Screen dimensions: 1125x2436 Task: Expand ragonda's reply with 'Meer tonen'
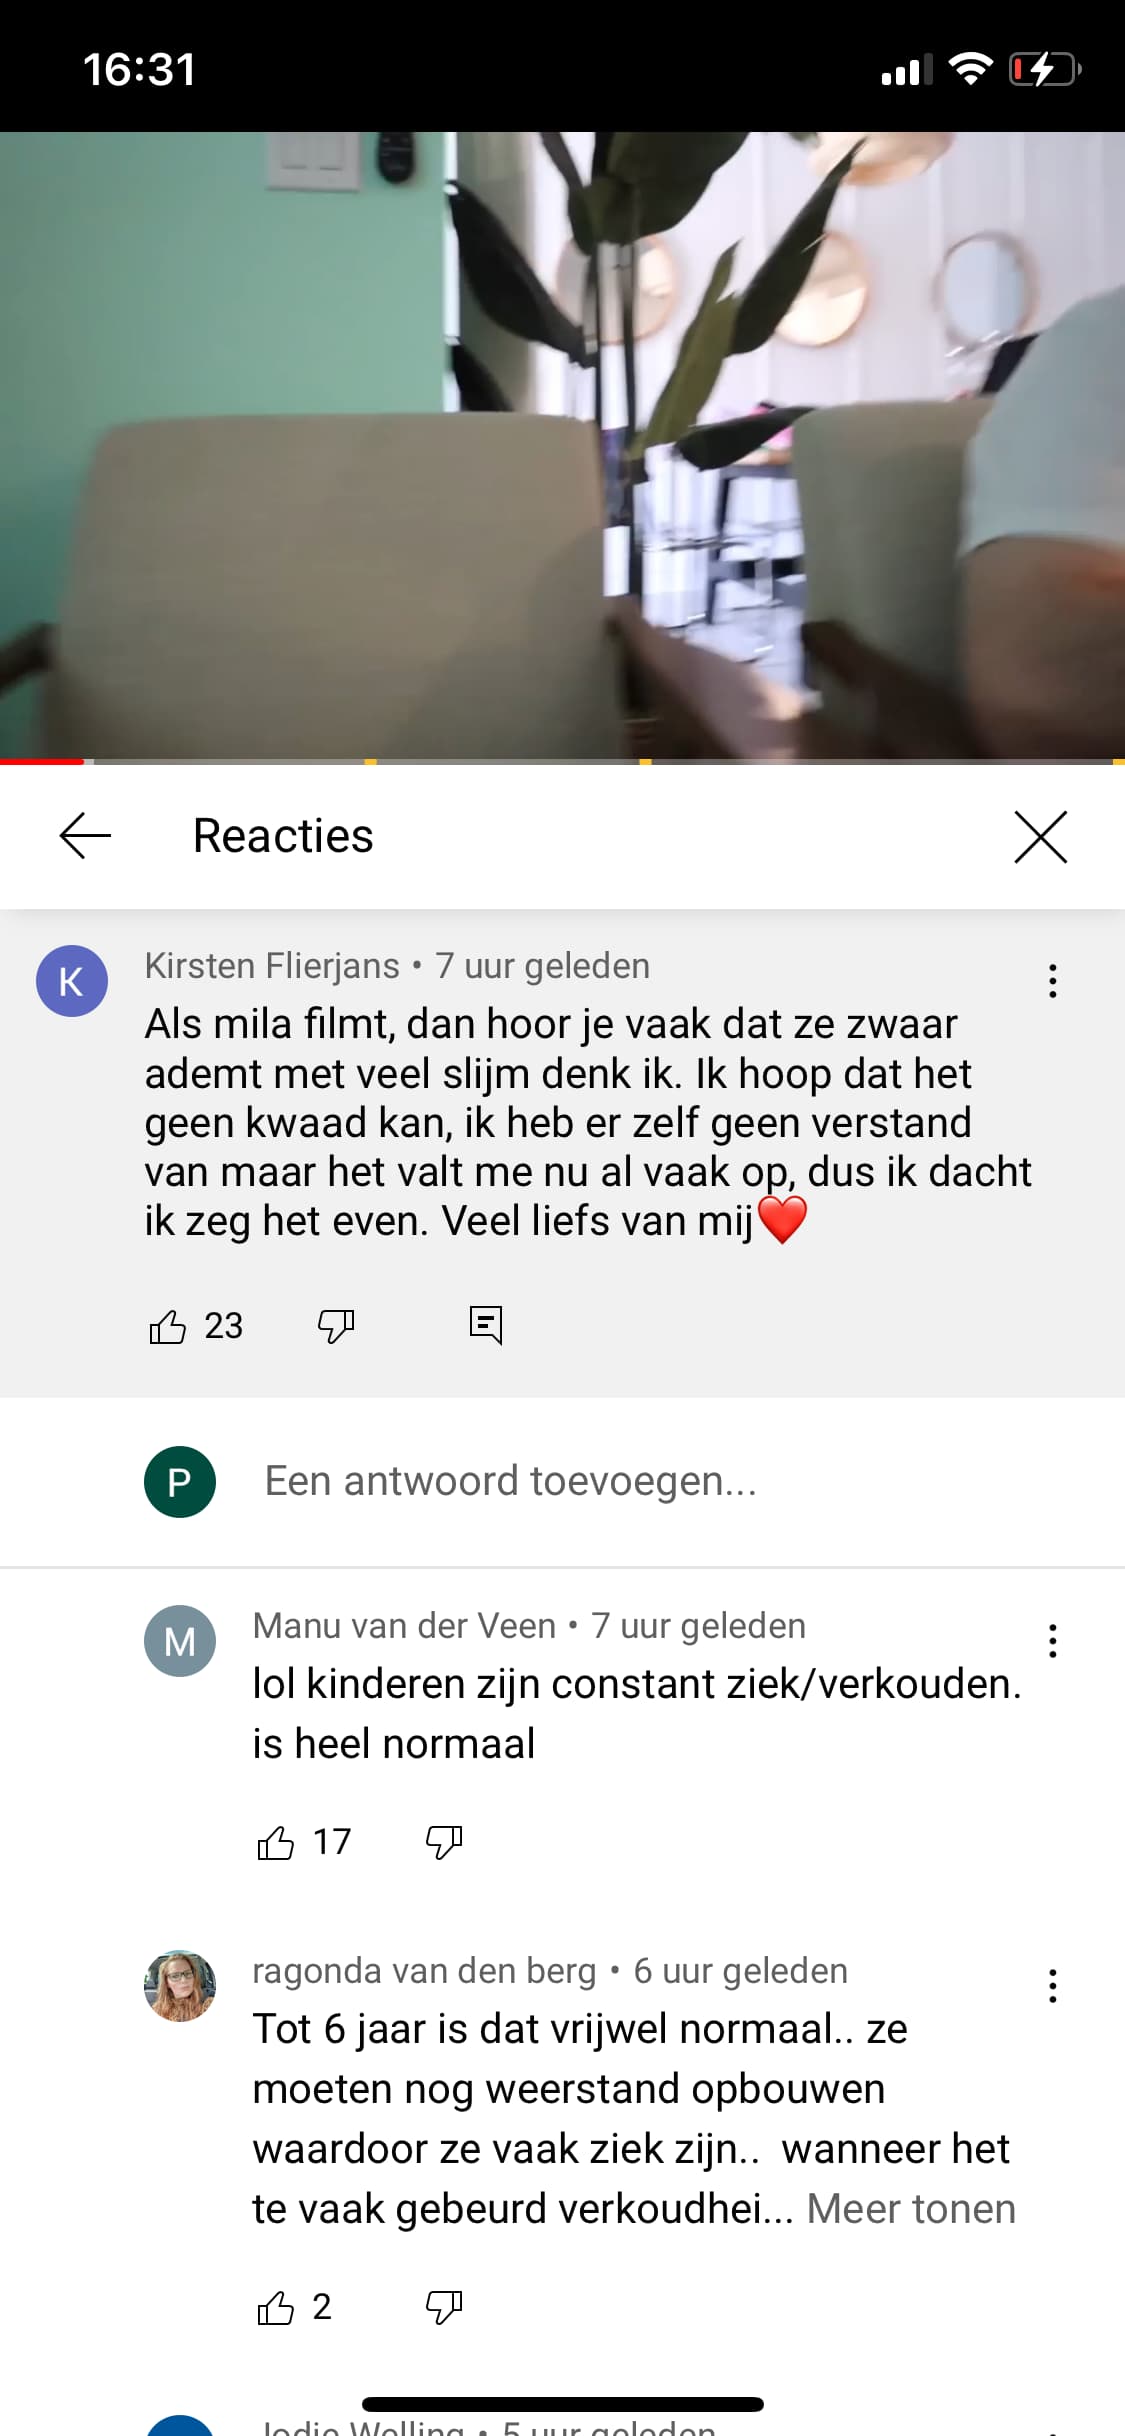coord(911,2209)
